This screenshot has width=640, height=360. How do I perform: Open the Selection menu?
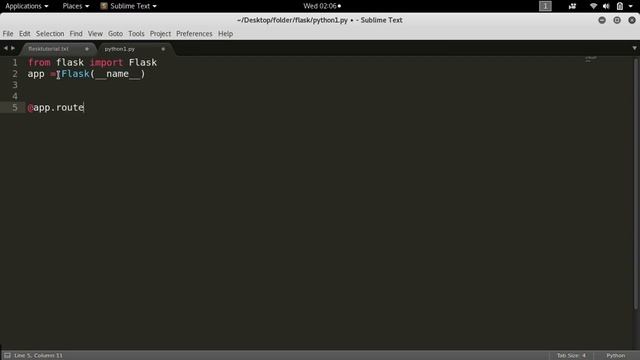[50, 34]
